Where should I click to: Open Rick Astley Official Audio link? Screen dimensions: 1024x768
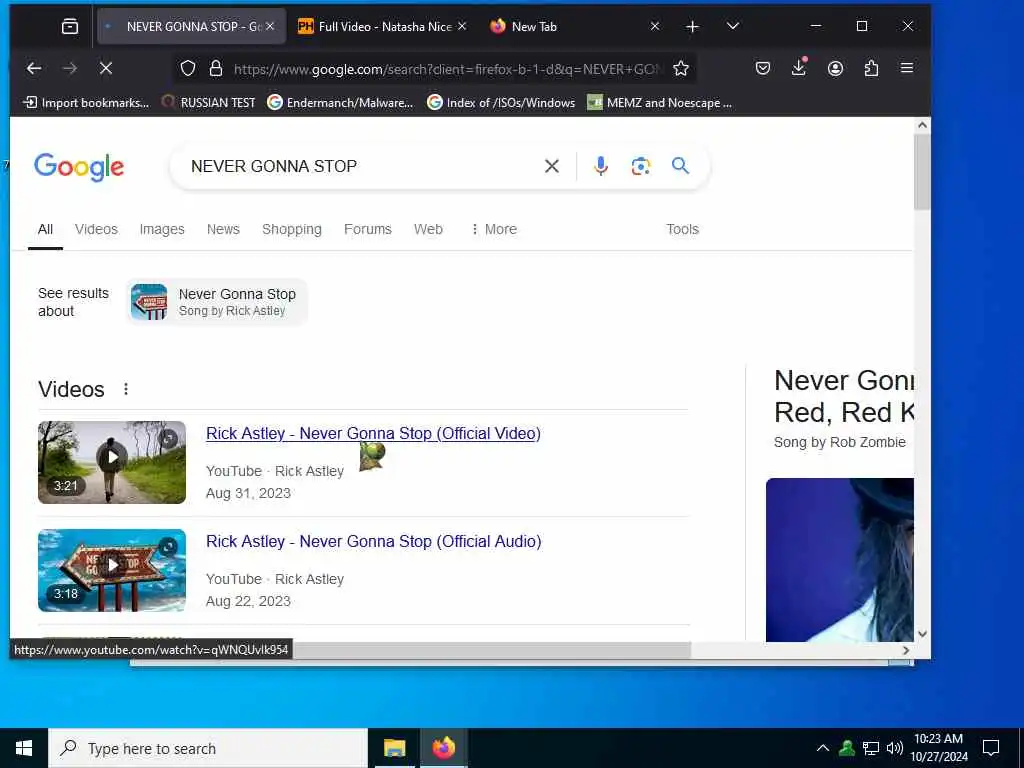(374, 541)
